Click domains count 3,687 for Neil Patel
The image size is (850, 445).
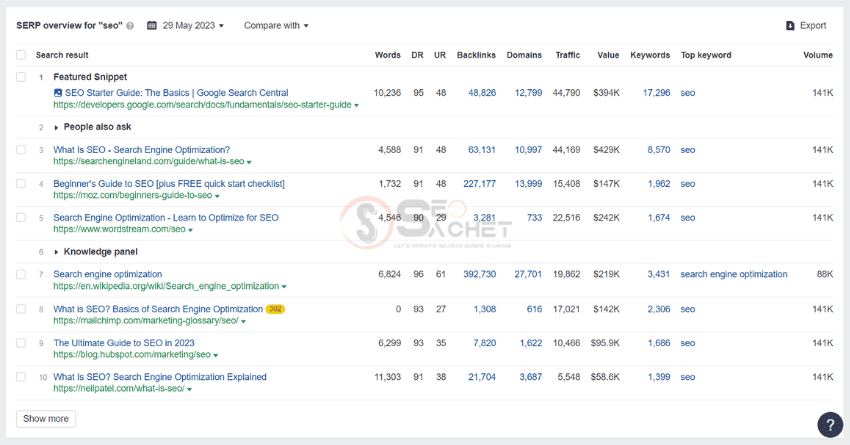[531, 377]
